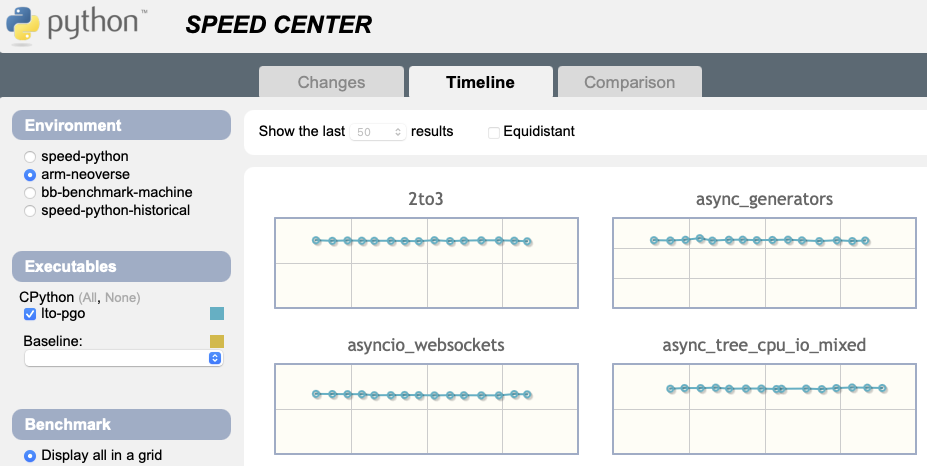Select speed-python environment
This screenshot has height=466, width=927.
coord(30,157)
